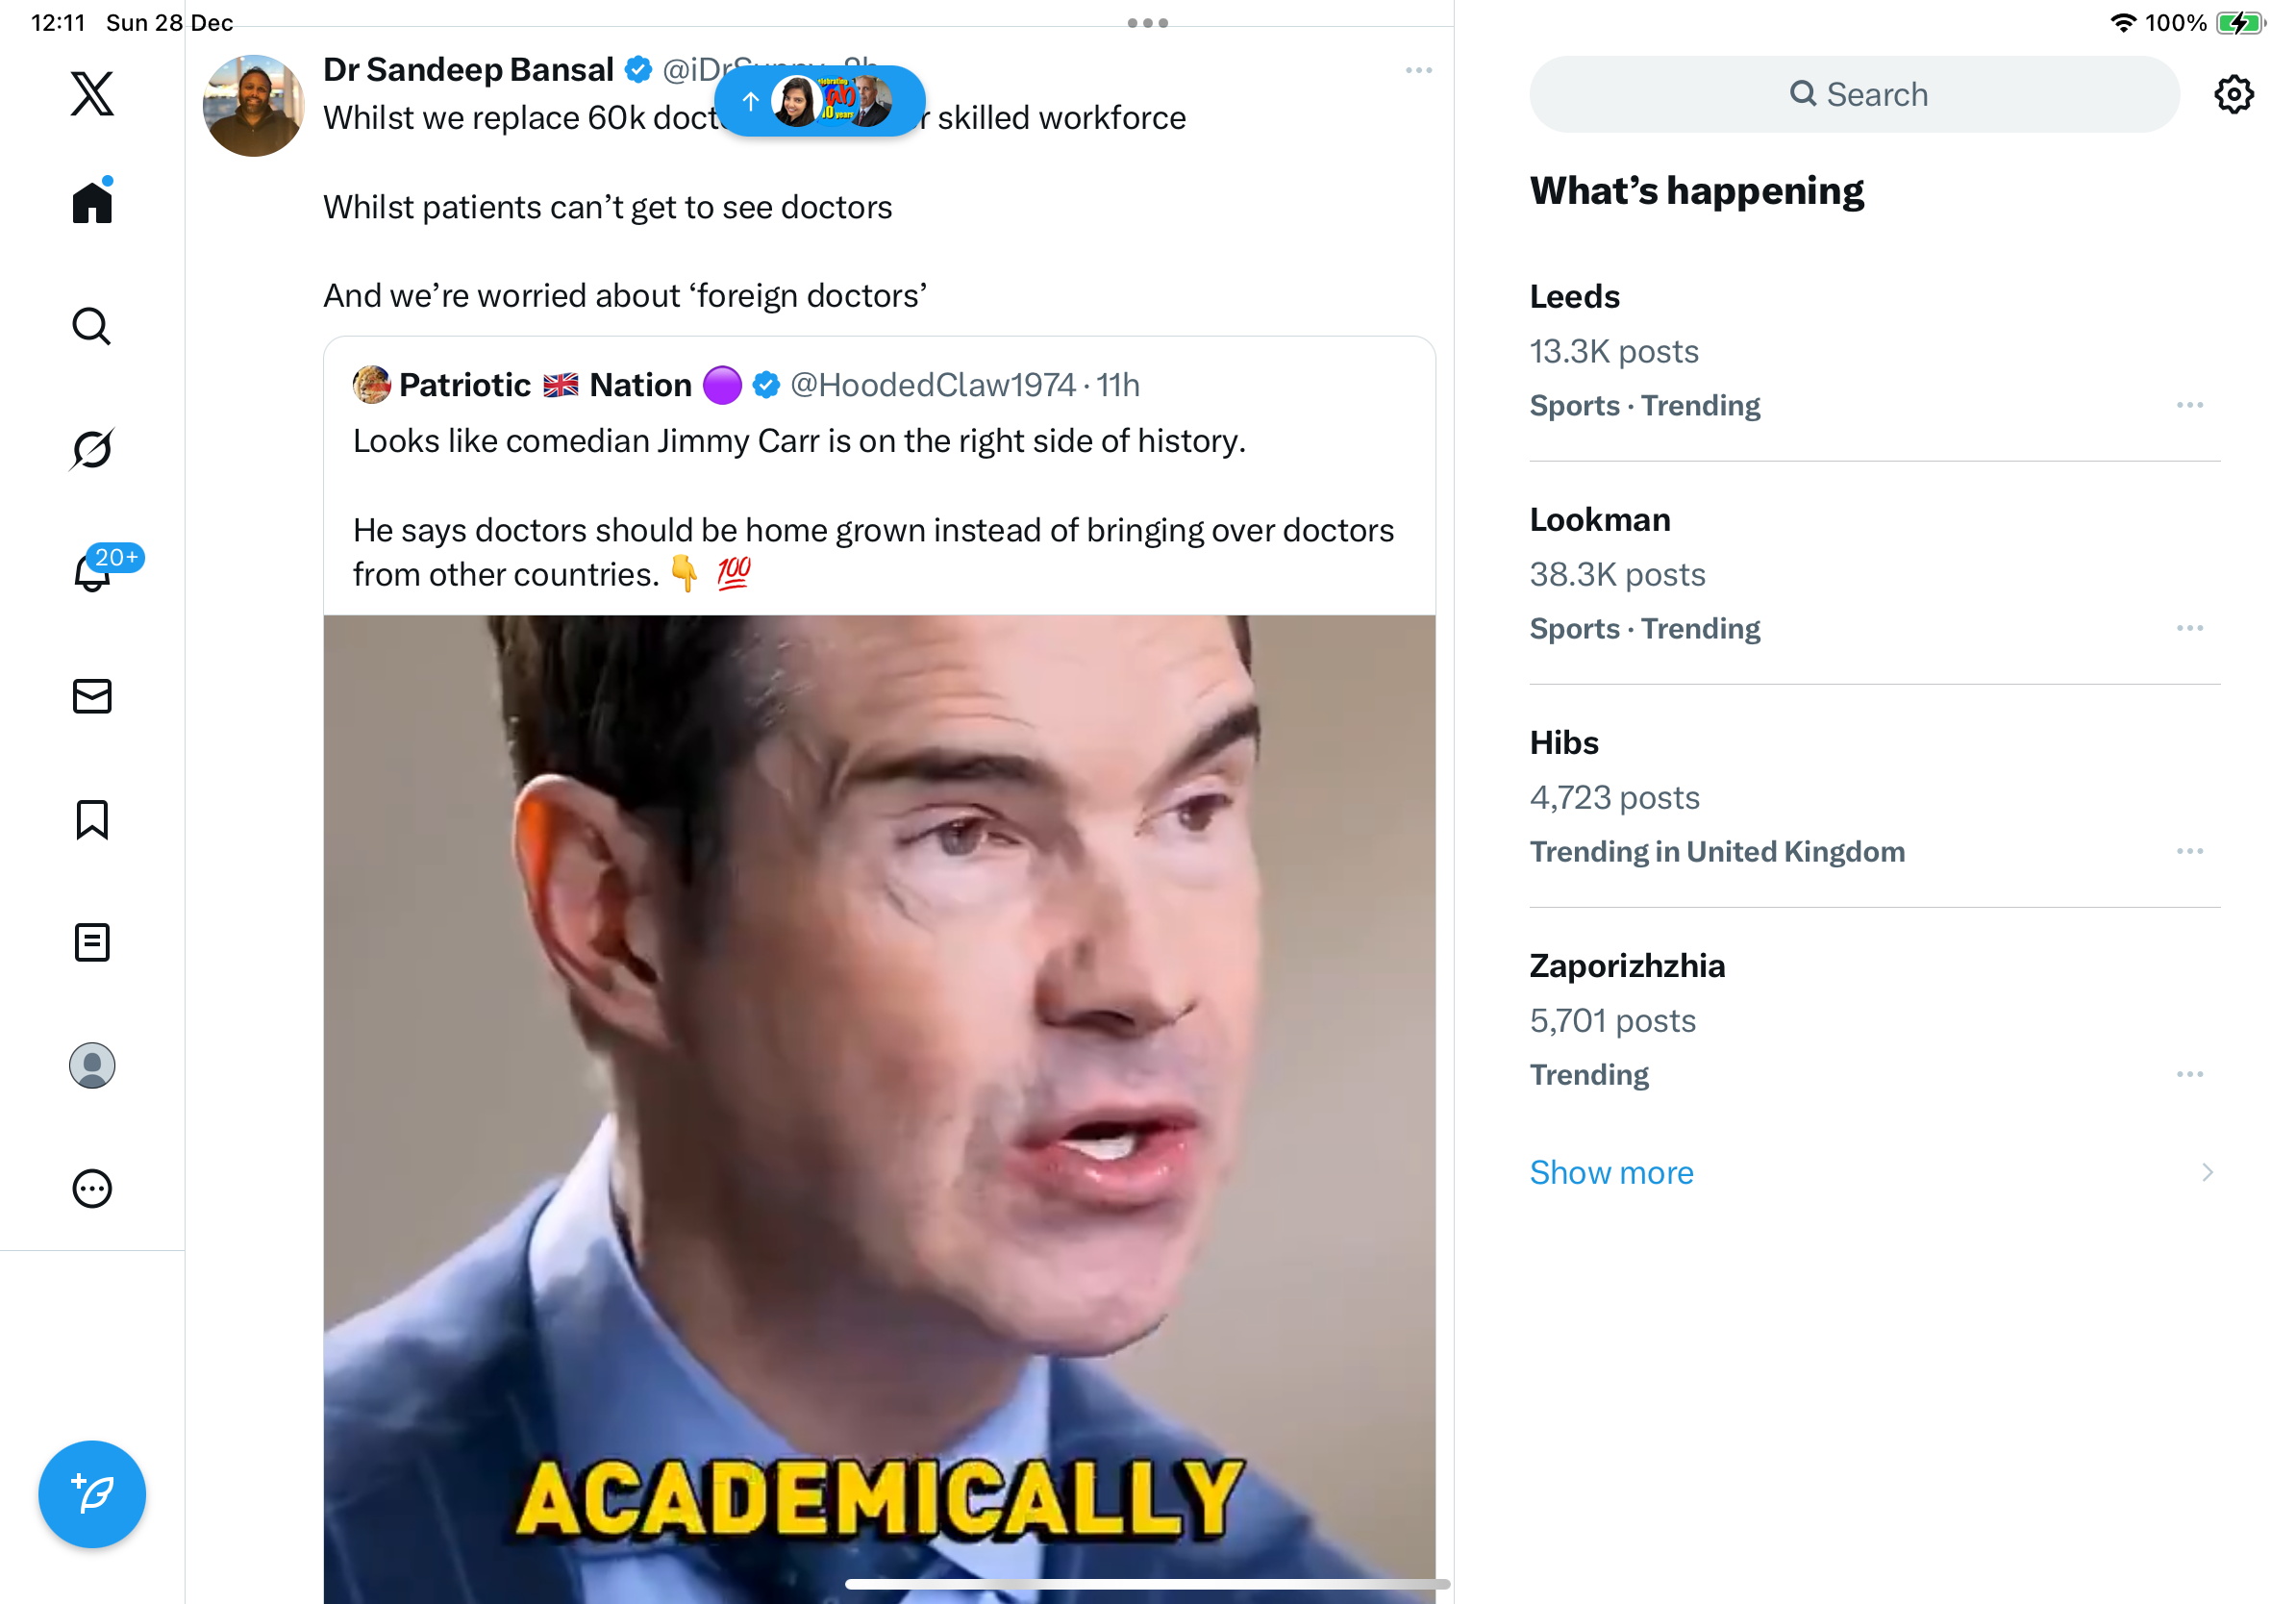2296x1604 pixels.
Task: Tap the compose new post button
Action: pyautogui.click(x=92, y=1494)
